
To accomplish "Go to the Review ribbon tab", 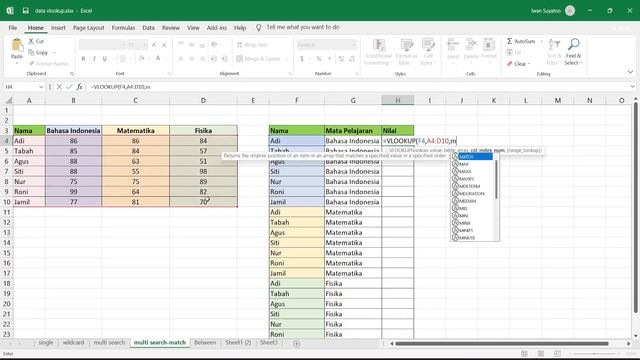I will [171, 28].
